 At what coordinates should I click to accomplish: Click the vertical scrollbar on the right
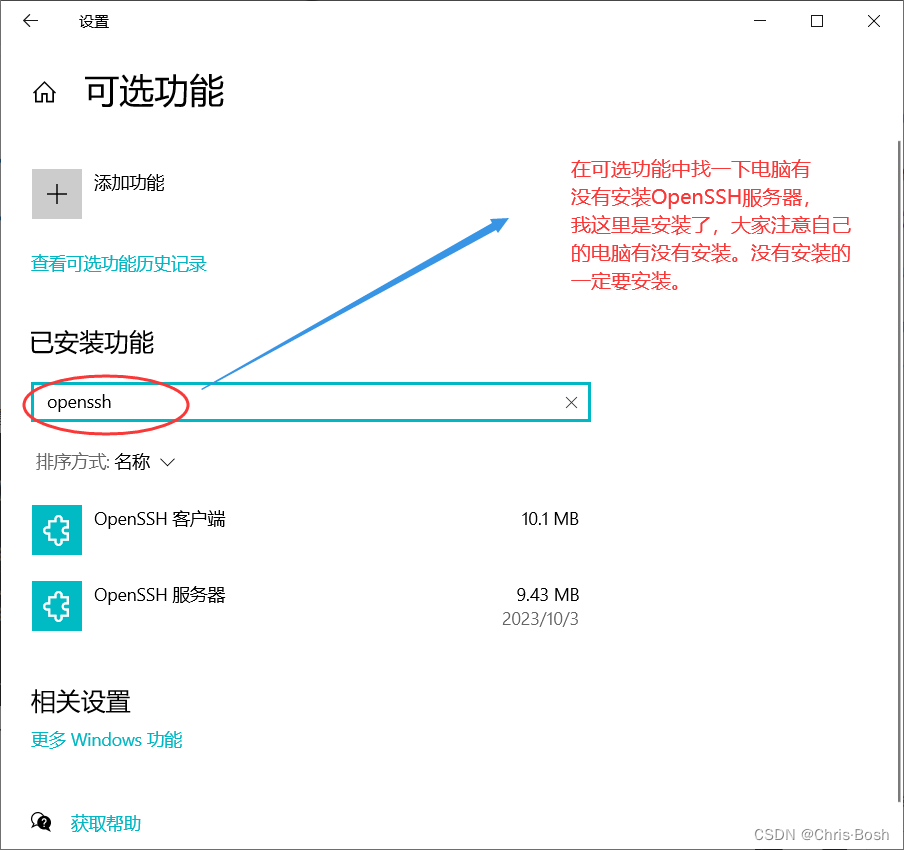pos(899,470)
